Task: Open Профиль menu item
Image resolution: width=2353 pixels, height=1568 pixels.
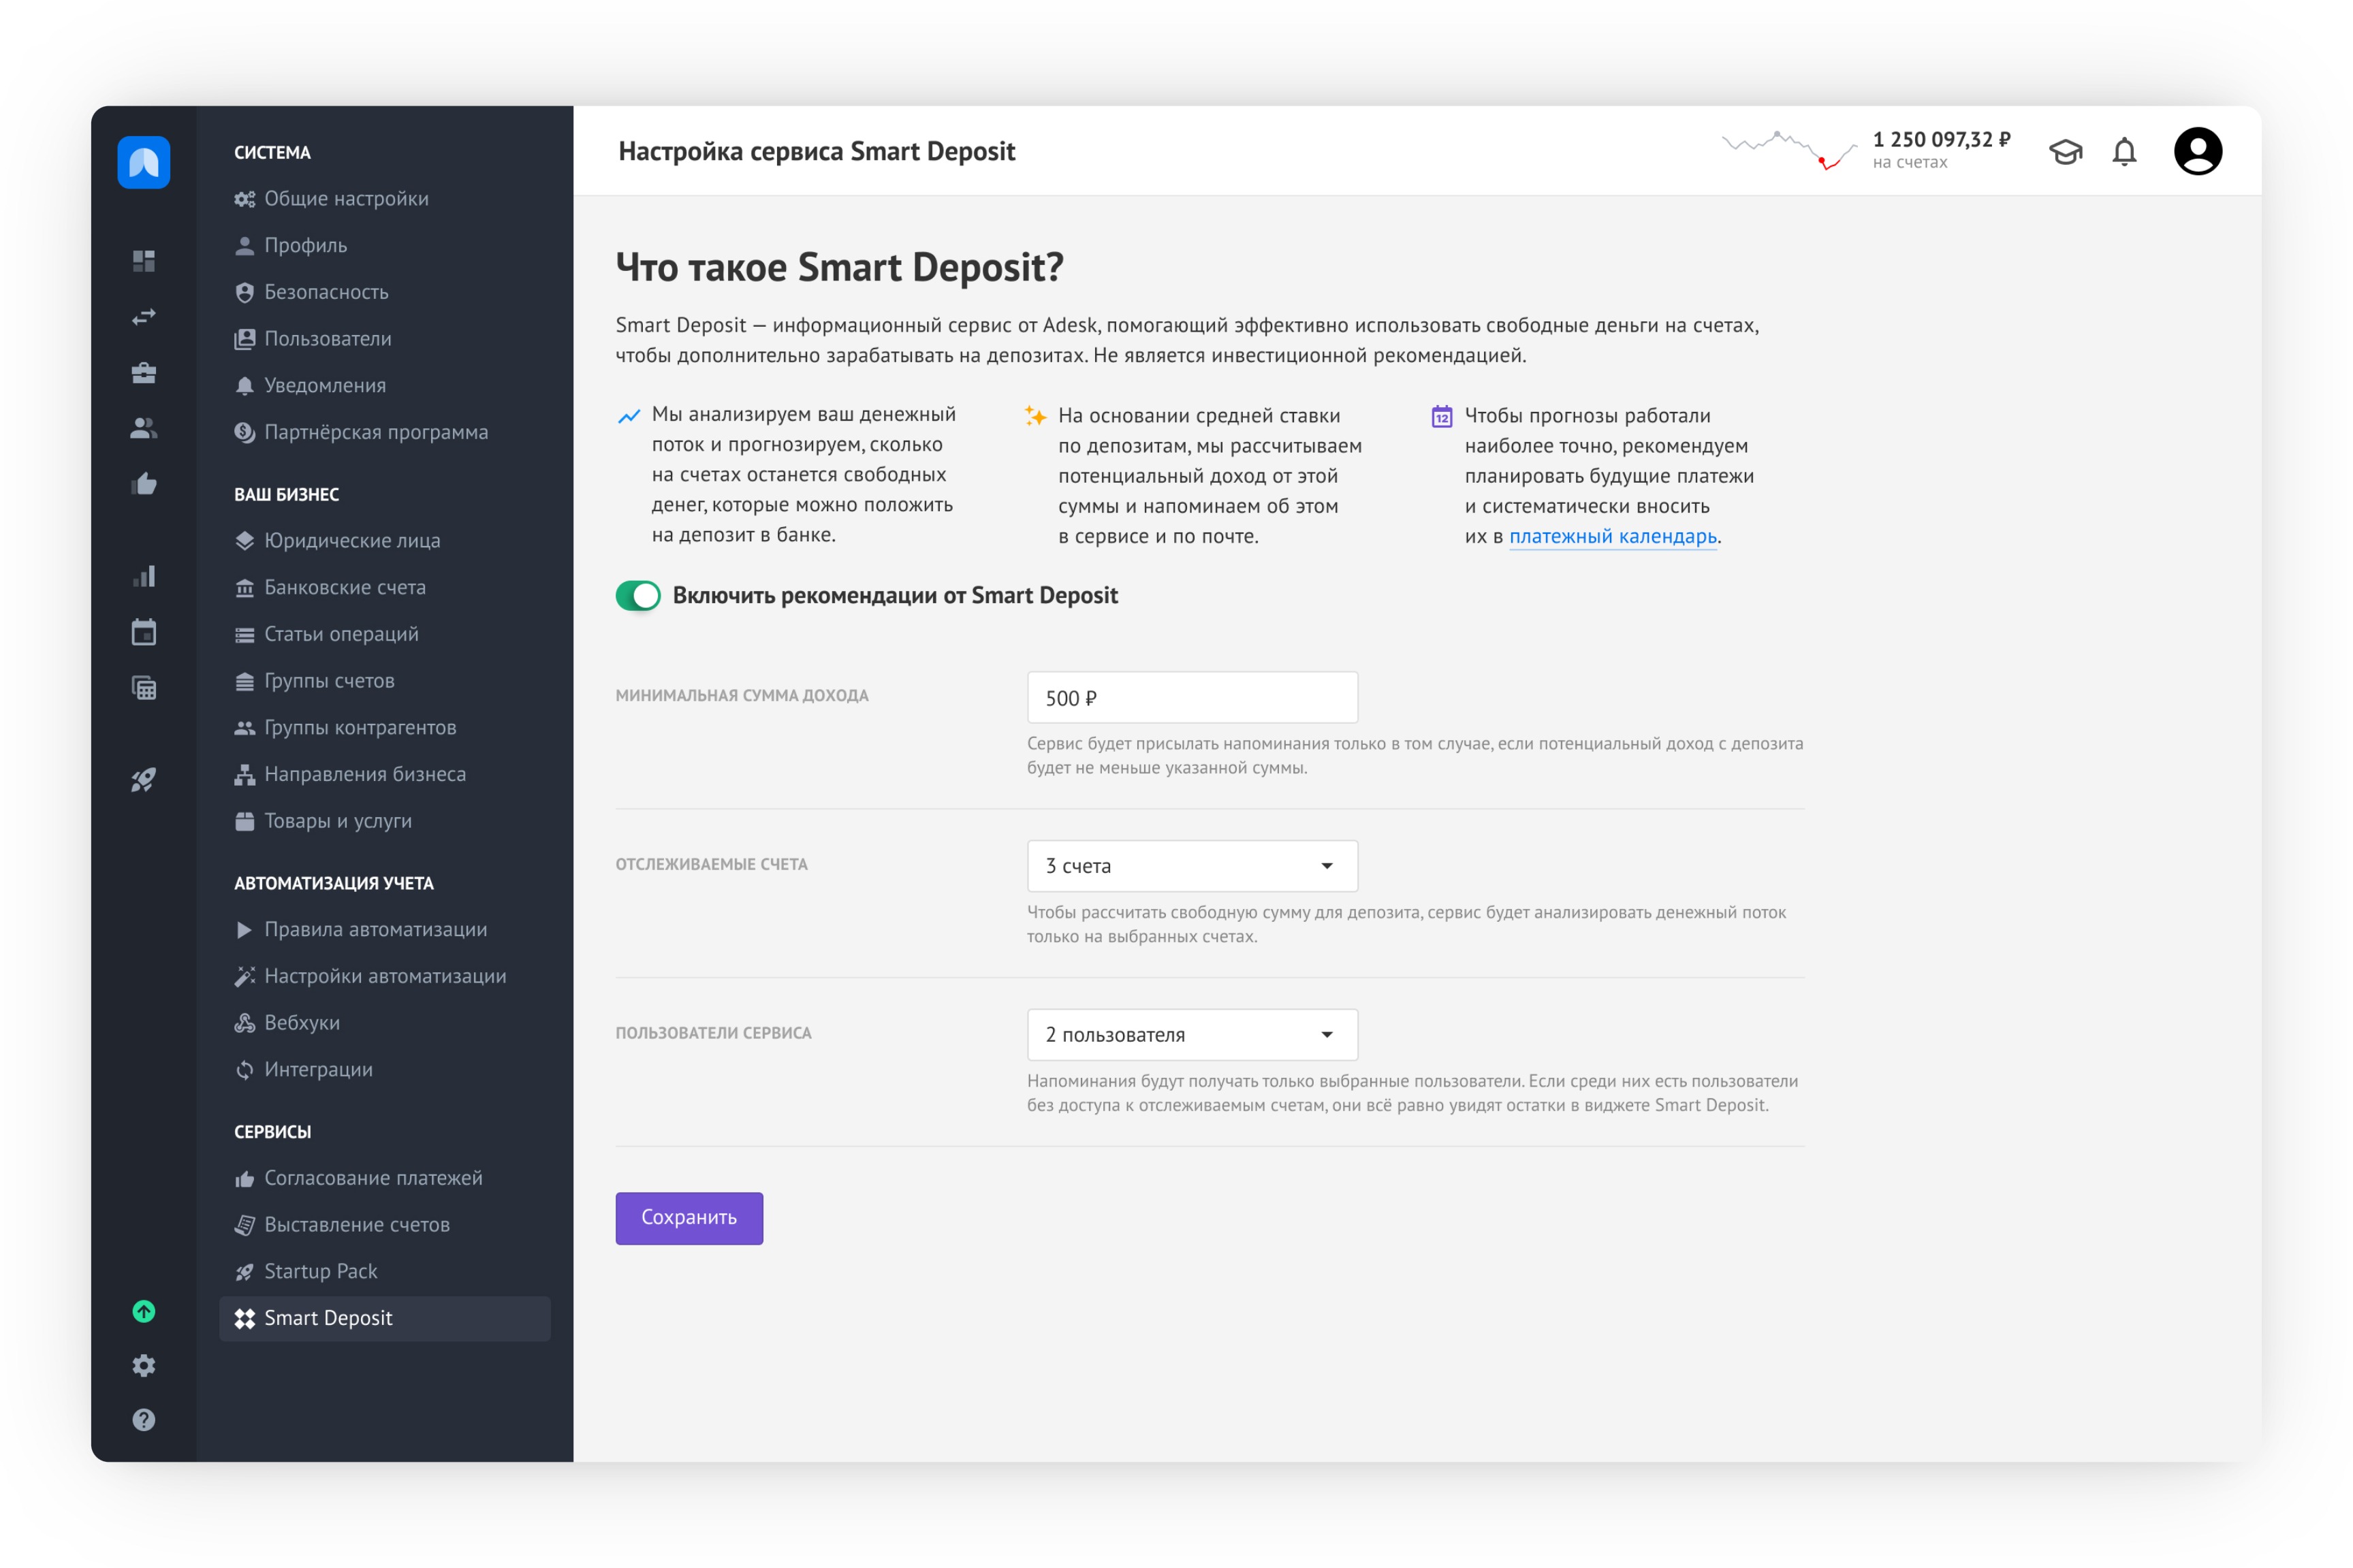Action: 384,246
